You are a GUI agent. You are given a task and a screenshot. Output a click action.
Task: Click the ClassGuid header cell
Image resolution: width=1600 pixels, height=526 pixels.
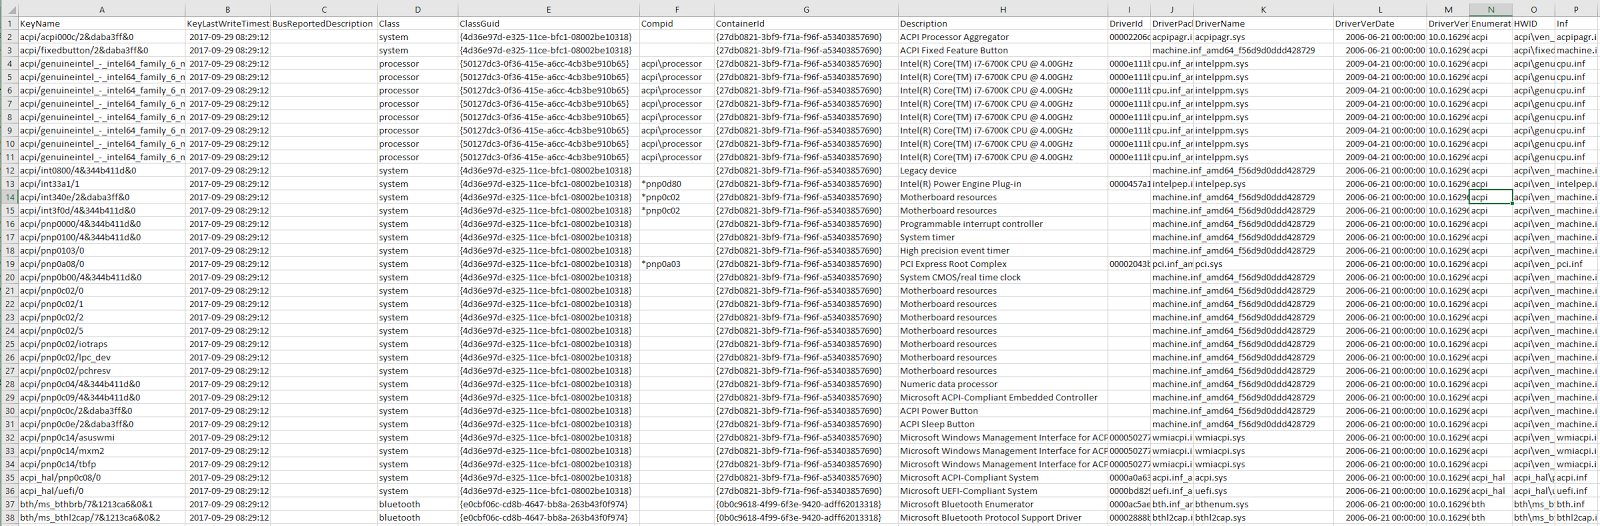click(548, 23)
